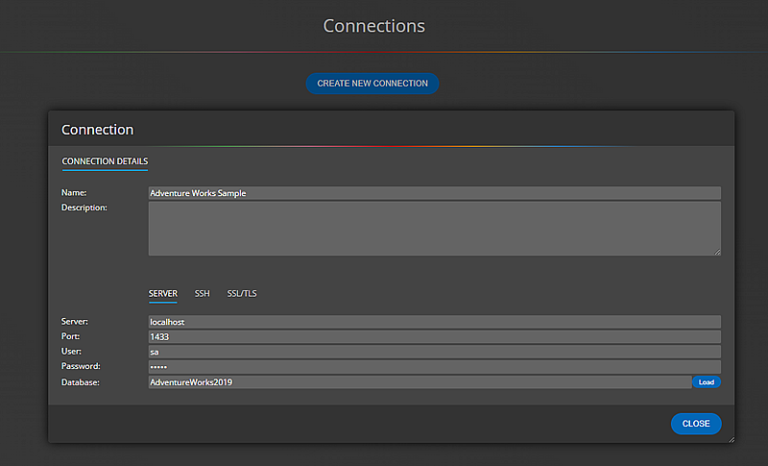Grab the Description text area resize handle
This screenshot has height=466, width=768.
[717, 252]
